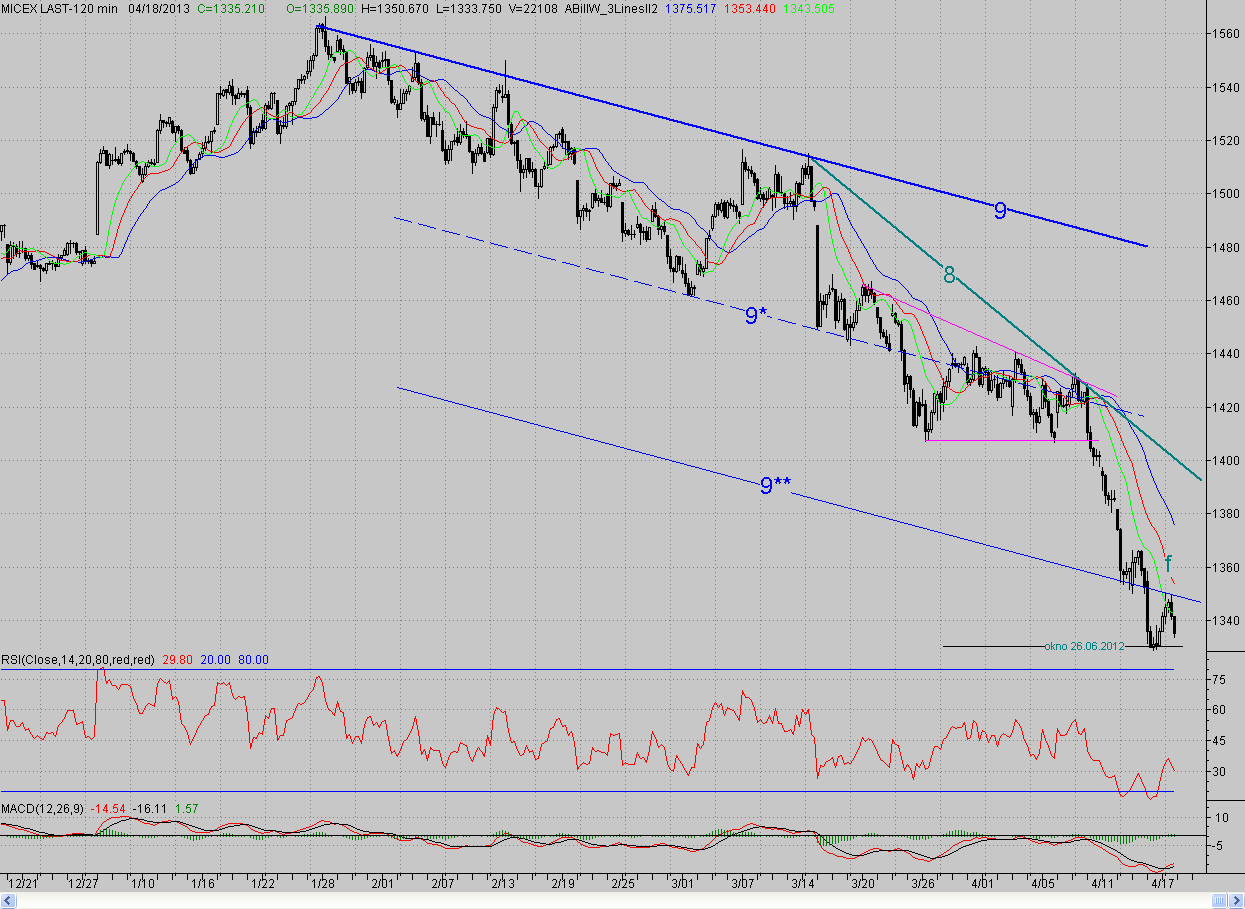Click the '2/13' date on time axis
Viewport: 1245px width, 909px height.
(x=503, y=883)
